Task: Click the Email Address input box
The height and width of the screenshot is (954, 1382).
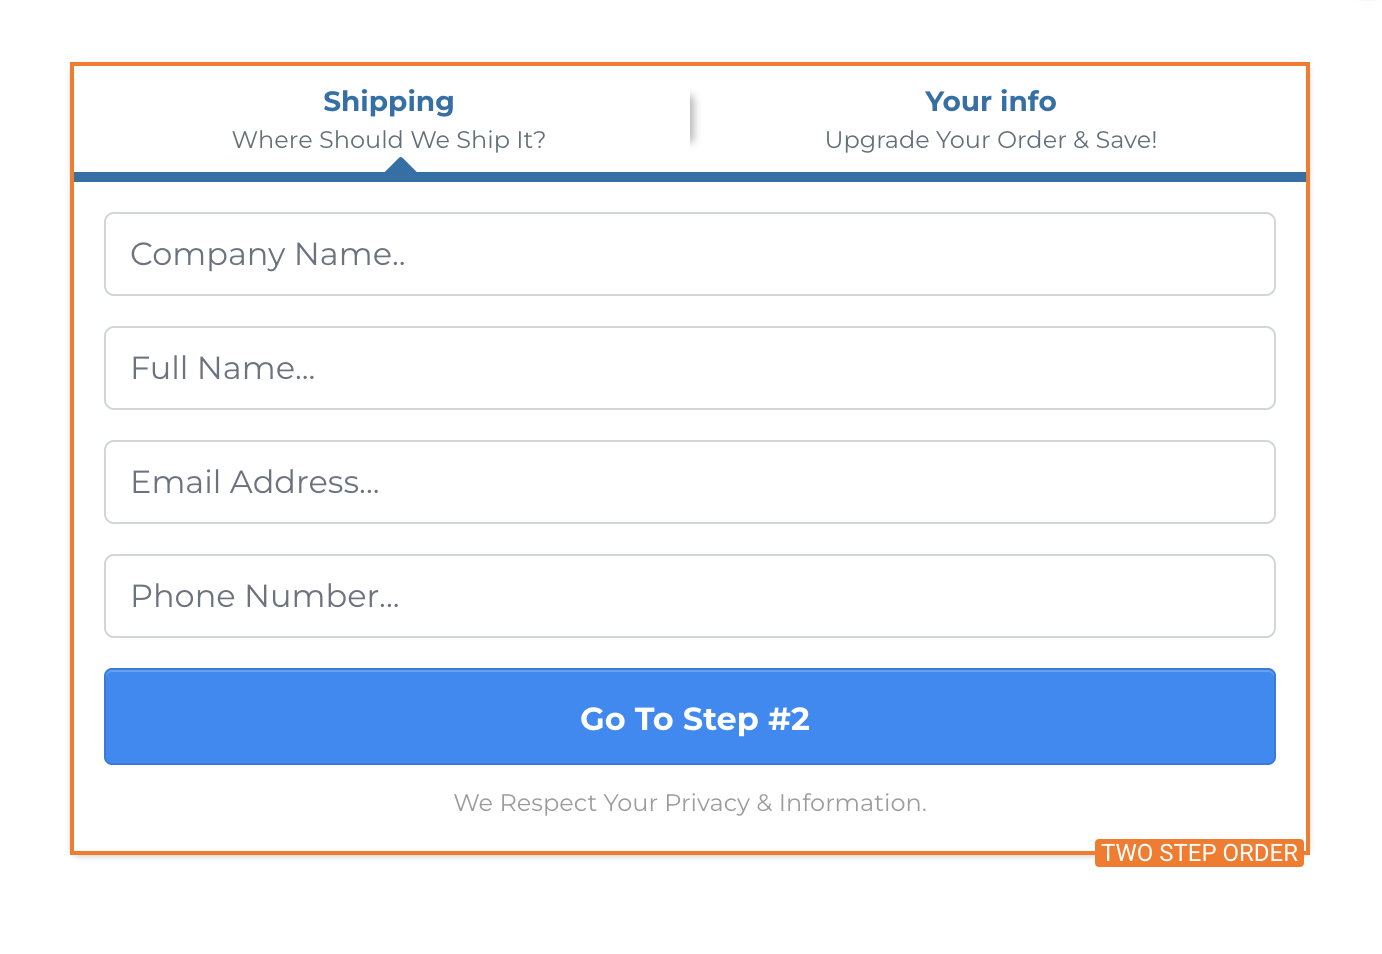Action: (x=690, y=482)
